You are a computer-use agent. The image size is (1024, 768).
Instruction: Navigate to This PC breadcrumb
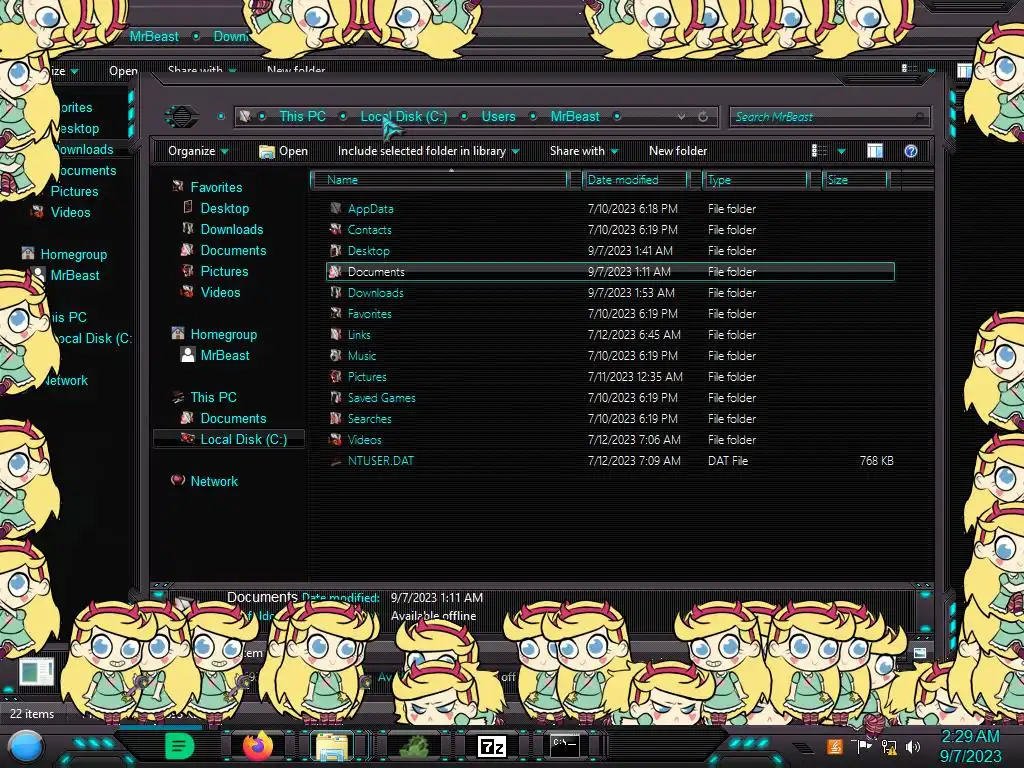[x=302, y=116]
